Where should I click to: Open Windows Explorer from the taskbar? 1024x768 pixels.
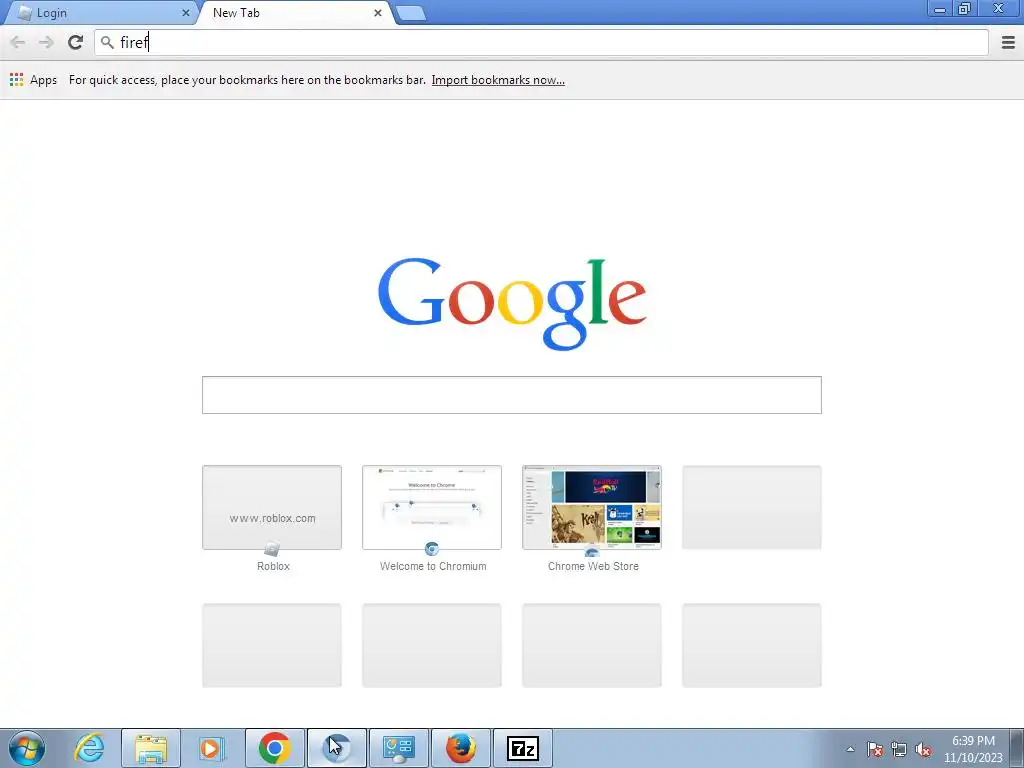(151, 748)
